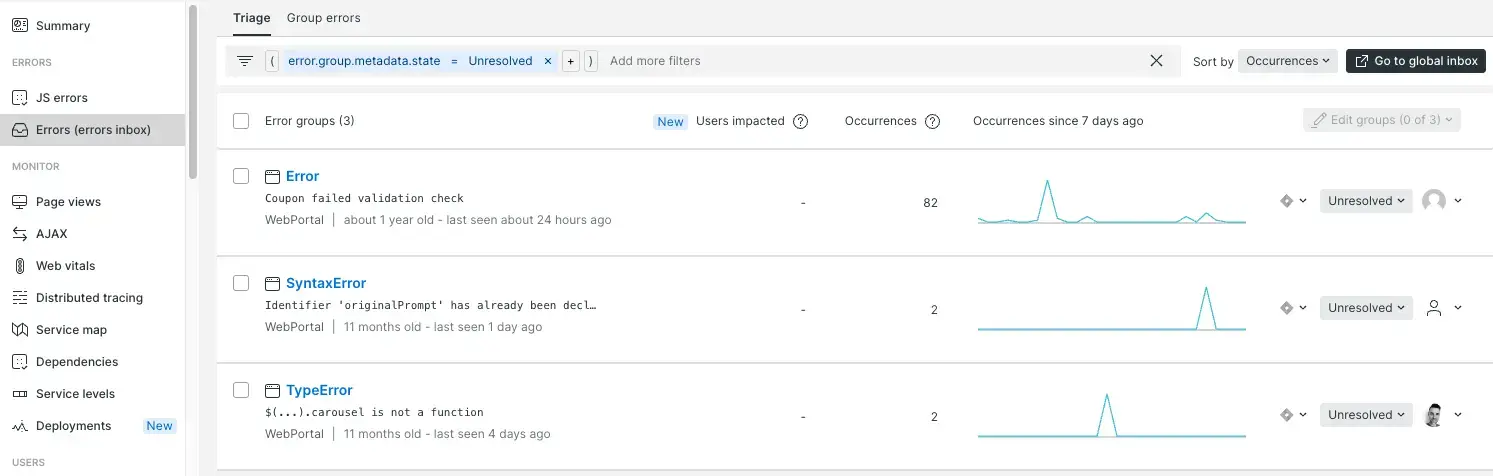
Task: Change the state dropdown of the Error row
Action: (x=1365, y=201)
